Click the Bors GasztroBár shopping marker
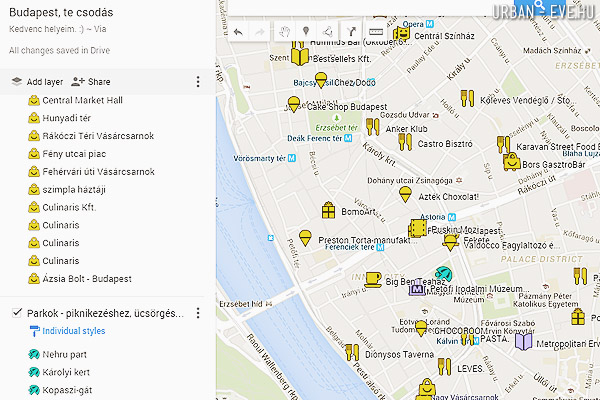 tap(512, 162)
